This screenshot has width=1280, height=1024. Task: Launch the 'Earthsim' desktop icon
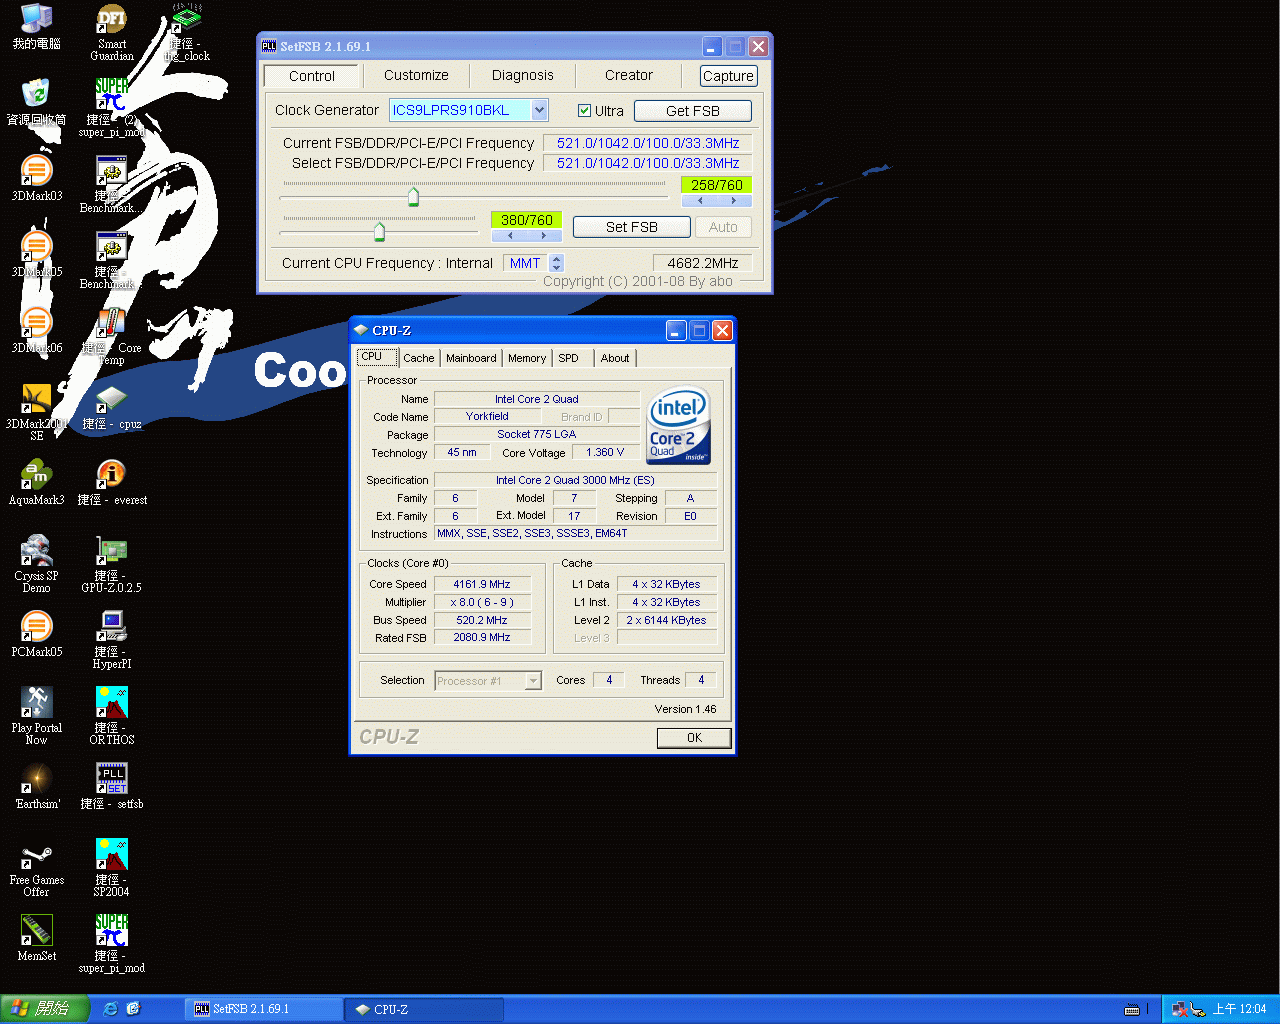pyautogui.click(x=37, y=786)
